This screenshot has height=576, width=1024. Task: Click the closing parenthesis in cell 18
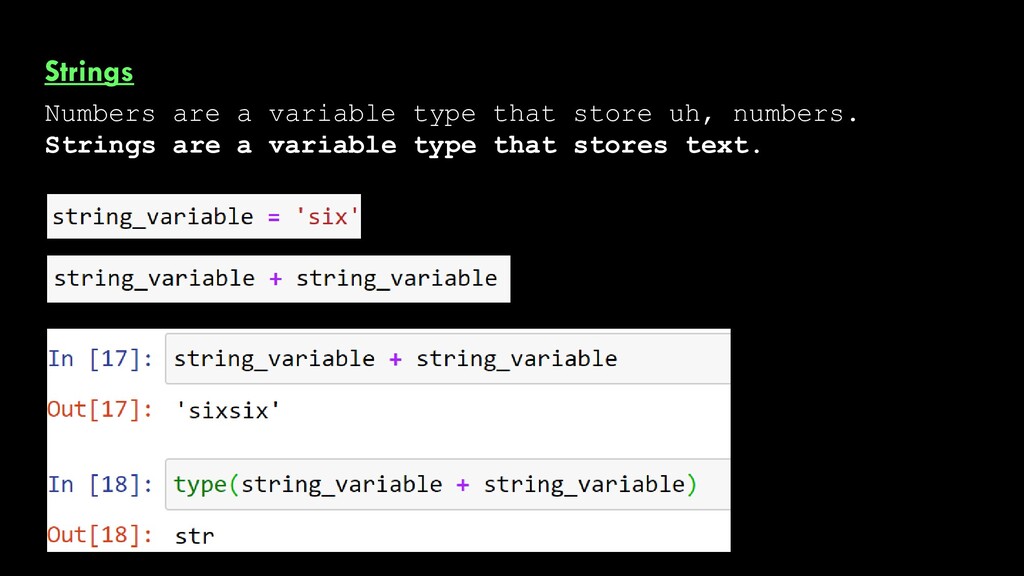692,485
